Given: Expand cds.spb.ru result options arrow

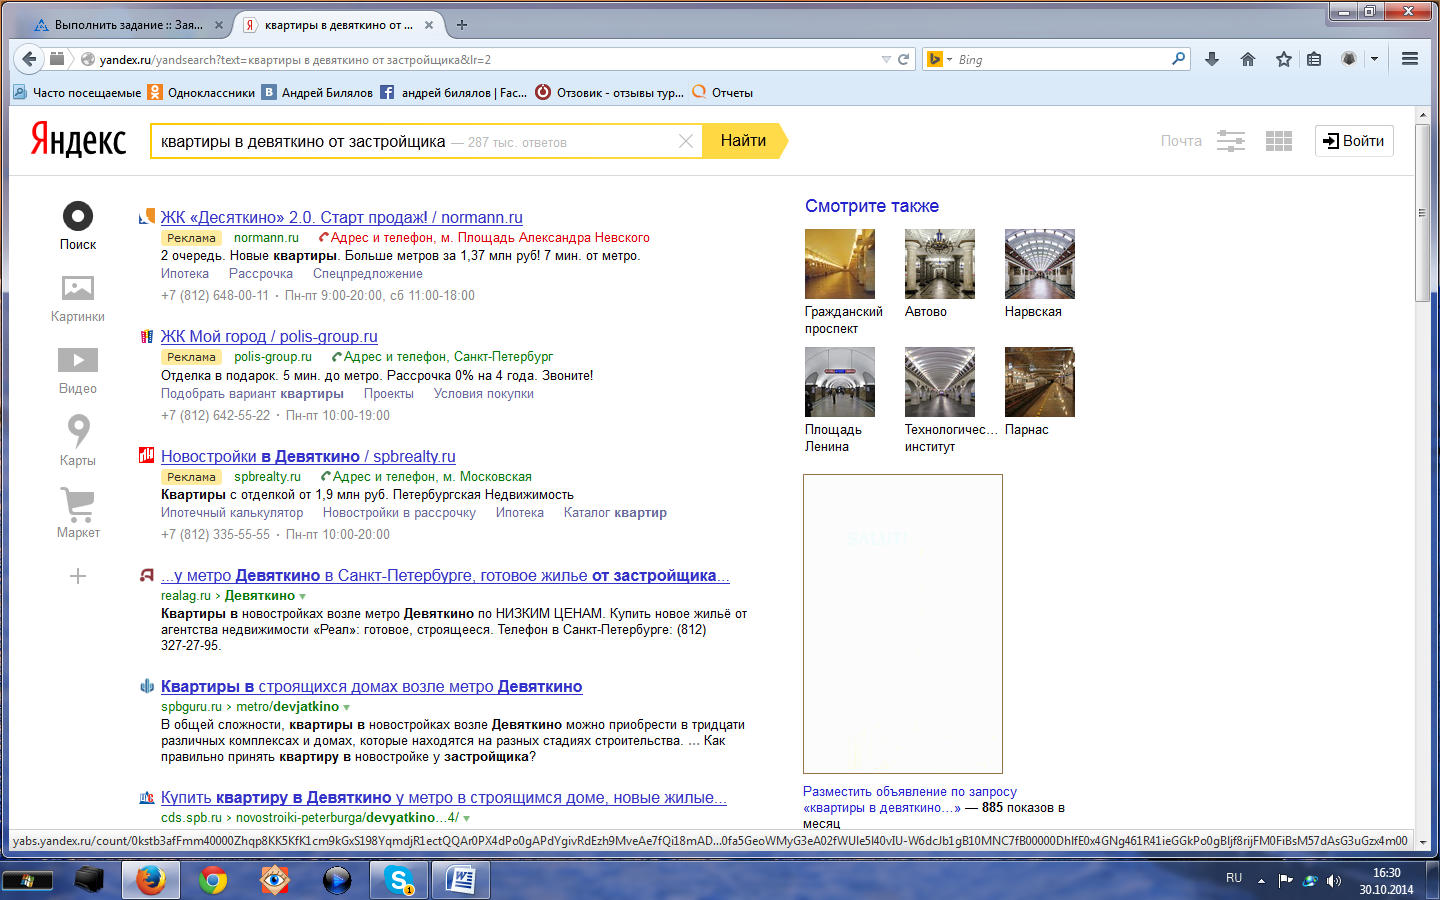Looking at the screenshot, I should click(x=466, y=818).
